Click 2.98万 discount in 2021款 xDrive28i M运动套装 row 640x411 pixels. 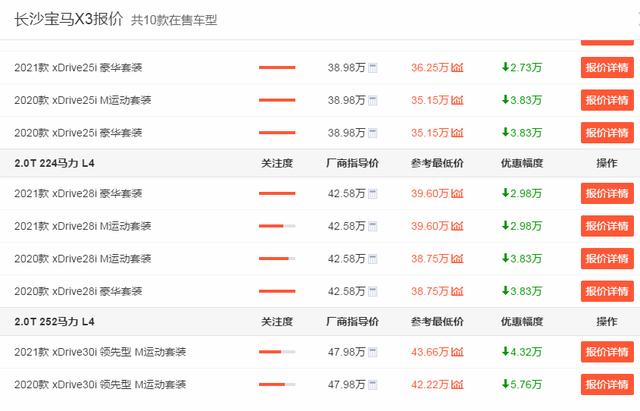pyautogui.click(x=522, y=226)
